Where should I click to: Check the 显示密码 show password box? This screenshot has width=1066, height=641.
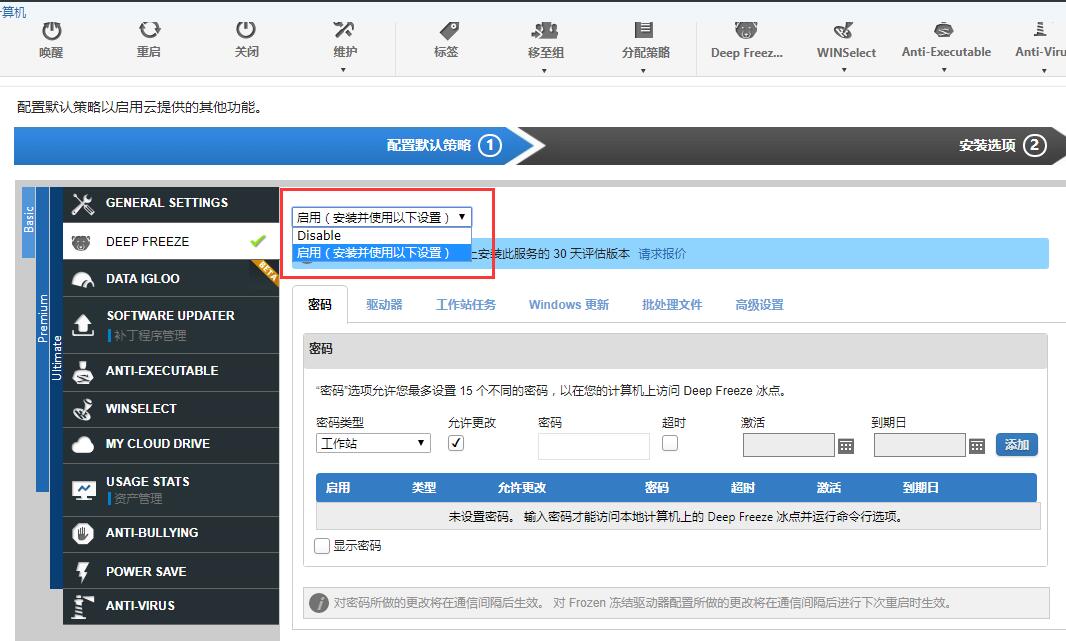coord(322,546)
